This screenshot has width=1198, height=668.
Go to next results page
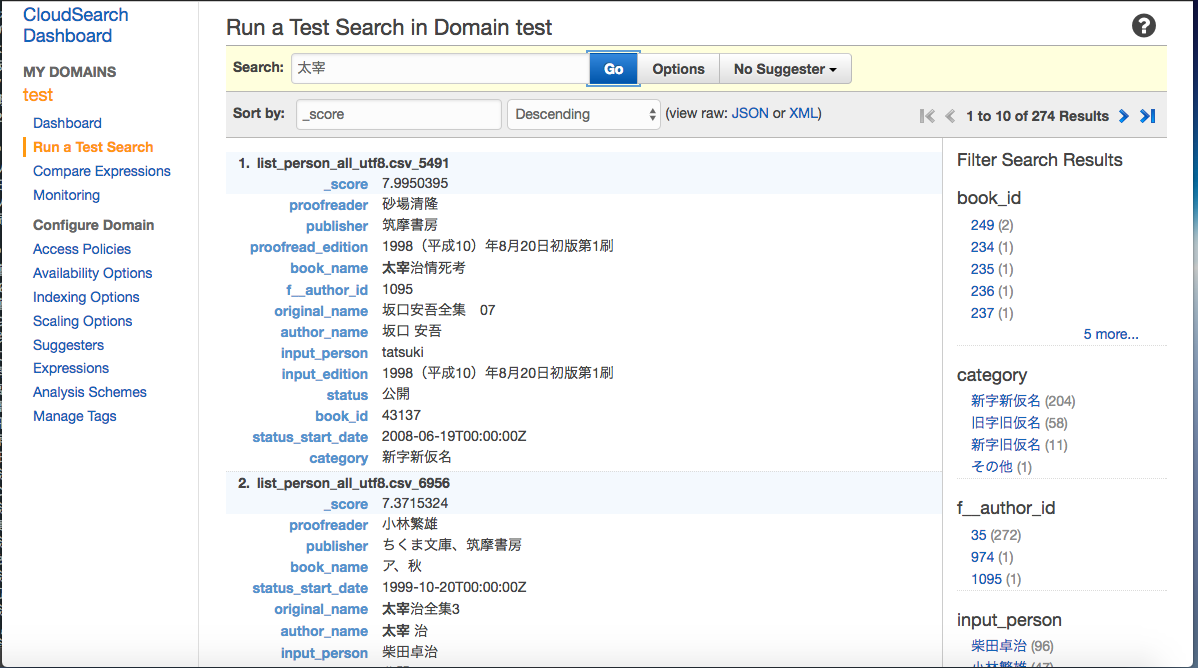coord(1124,116)
